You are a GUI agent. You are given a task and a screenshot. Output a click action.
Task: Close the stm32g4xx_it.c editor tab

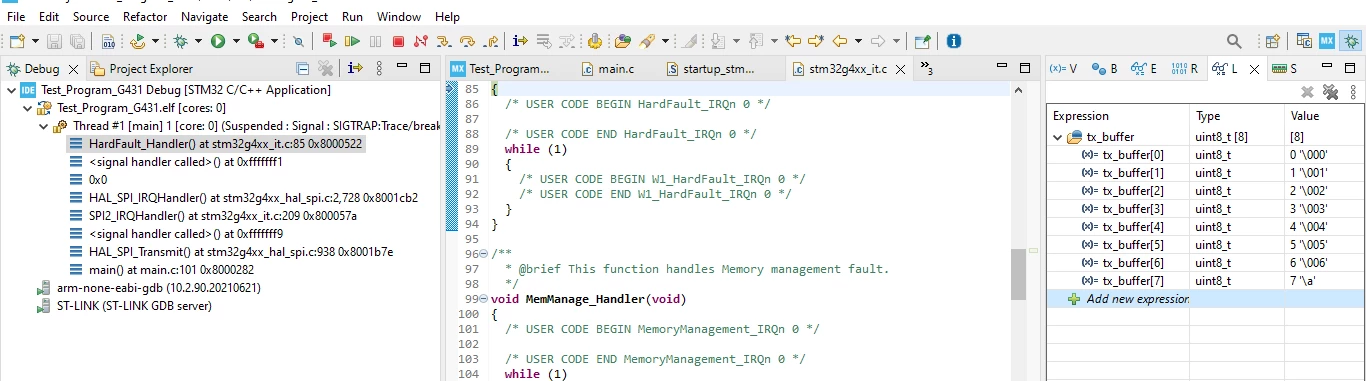coord(899,69)
